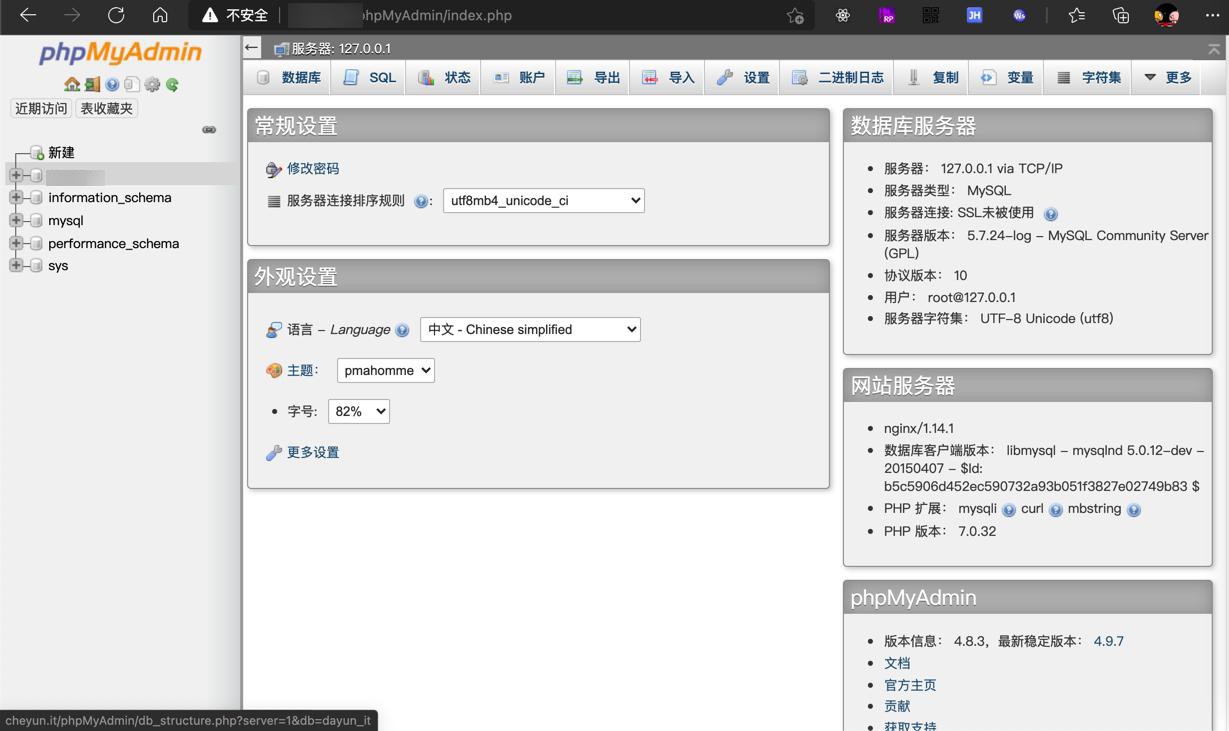Click the 修改密码 link
This screenshot has height=731, width=1229.
[x=313, y=169]
